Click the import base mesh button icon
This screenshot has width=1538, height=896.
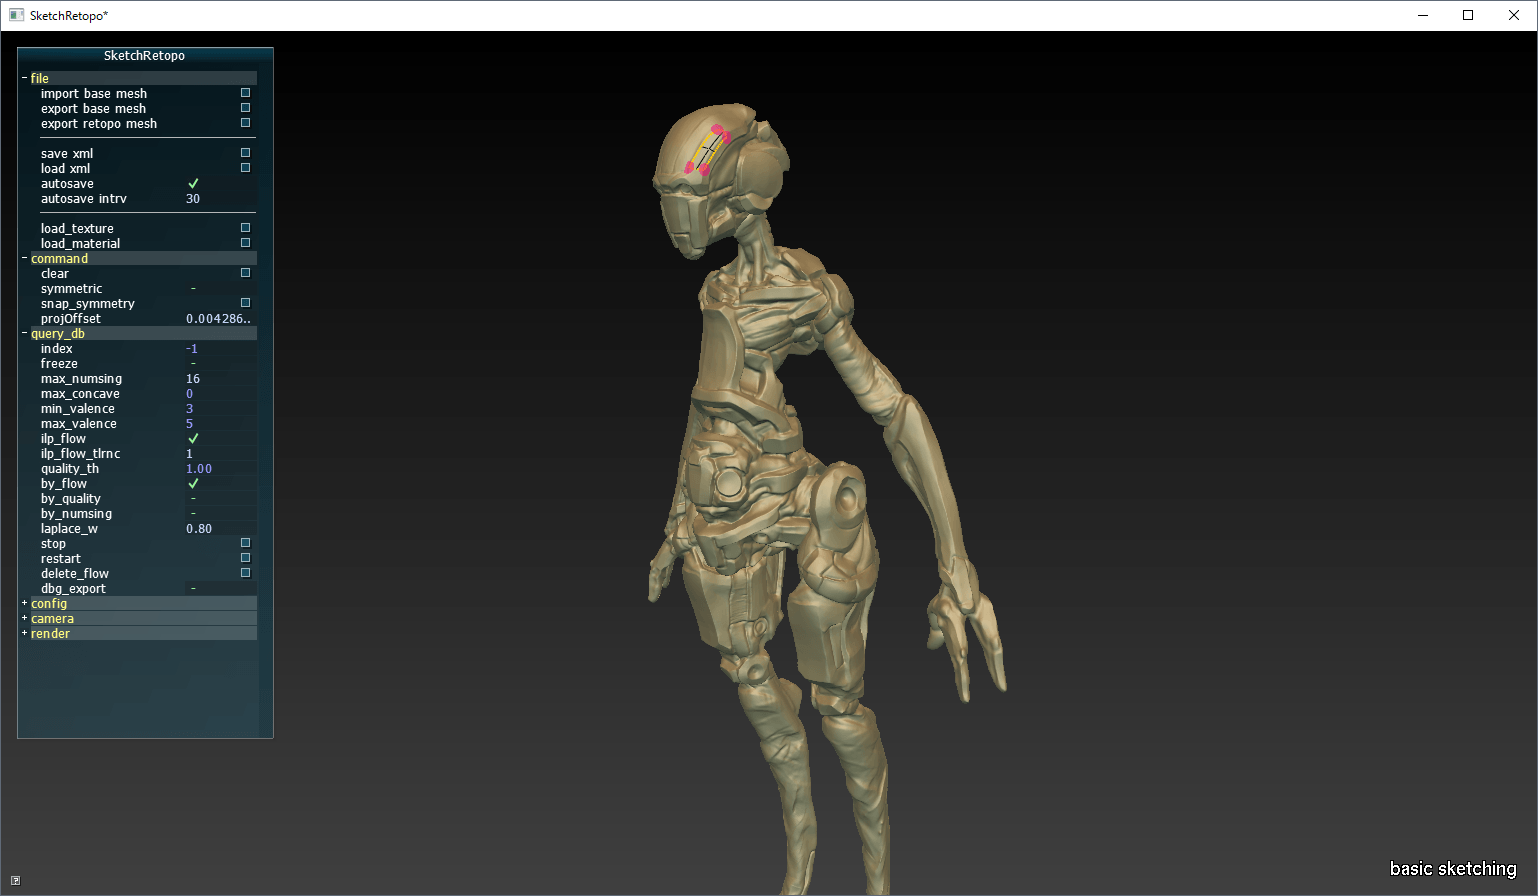[x=245, y=92]
